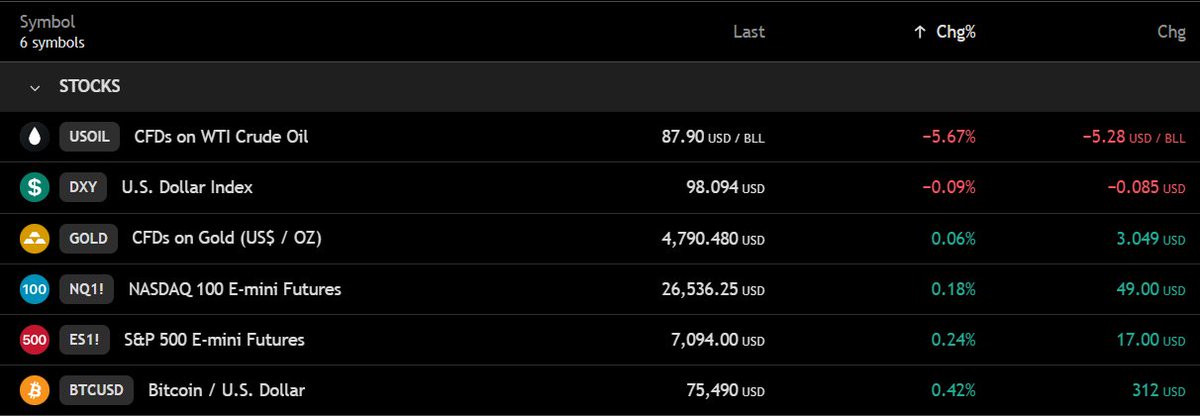Open the USOIL ticker badge

pyautogui.click(x=89, y=137)
